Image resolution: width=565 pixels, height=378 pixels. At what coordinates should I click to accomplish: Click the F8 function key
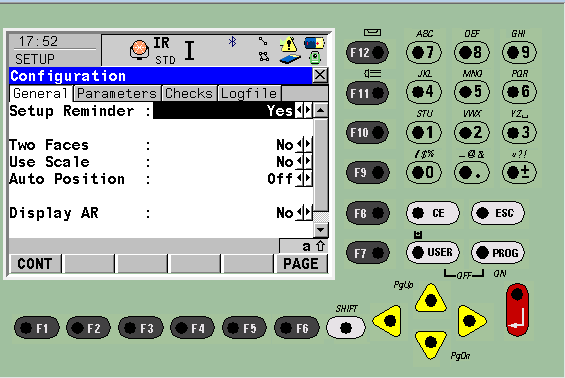[x=368, y=213]
